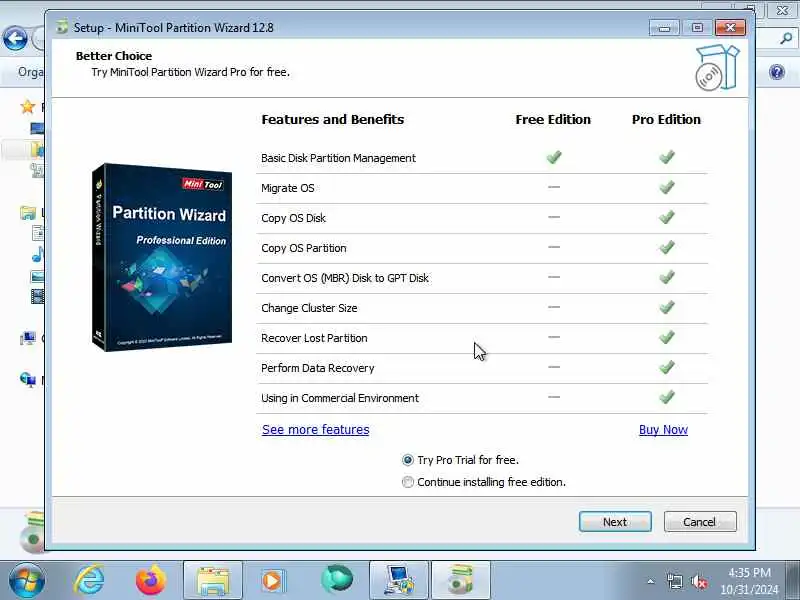Image resolution: width=800 pixels, height=600 pixels.
Task: Show hidden tray icons arrow
Action: (x=651, y=581)
